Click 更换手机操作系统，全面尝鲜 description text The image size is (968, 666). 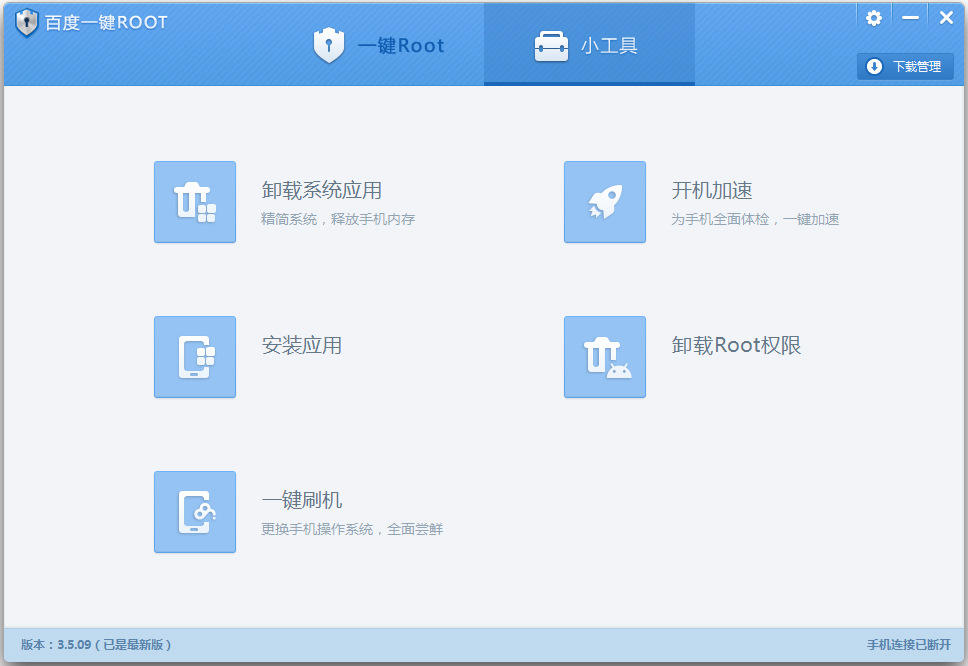tap(352, 529)
